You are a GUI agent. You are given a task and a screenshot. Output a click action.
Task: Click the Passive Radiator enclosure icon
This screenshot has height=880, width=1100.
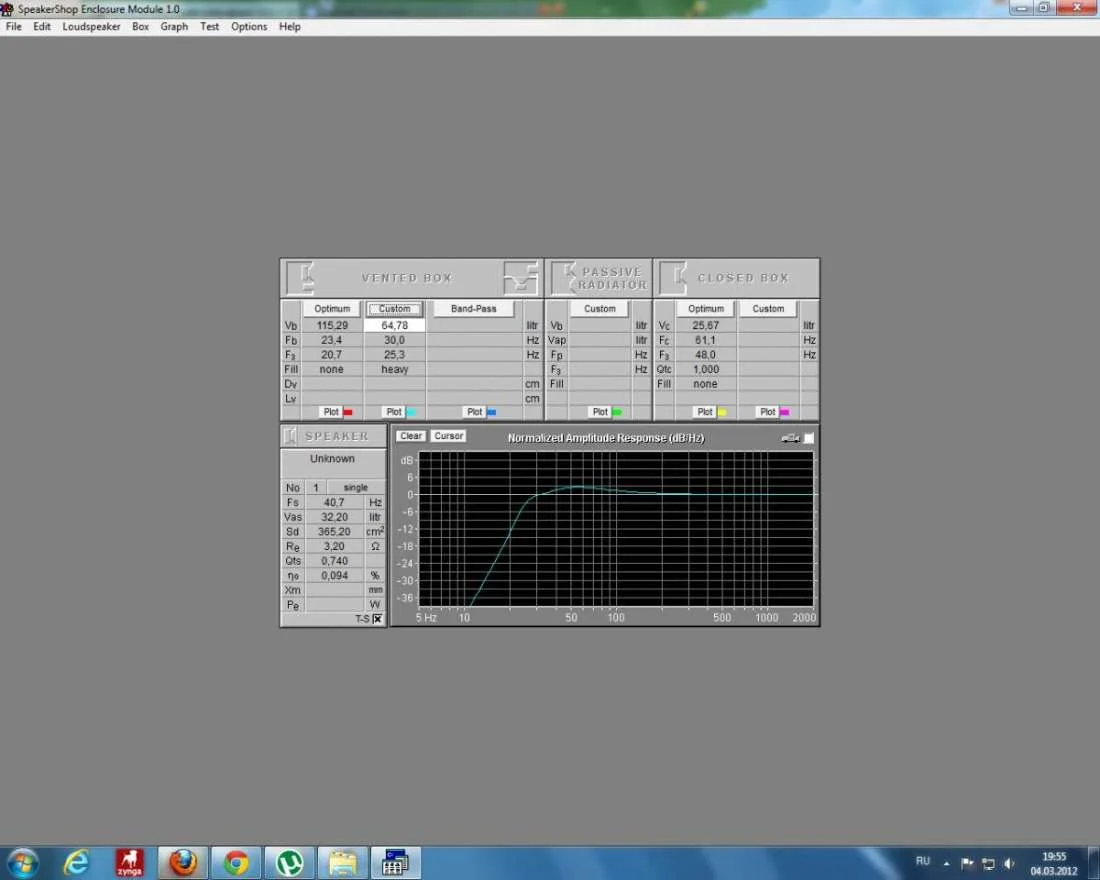click(564, 278)
